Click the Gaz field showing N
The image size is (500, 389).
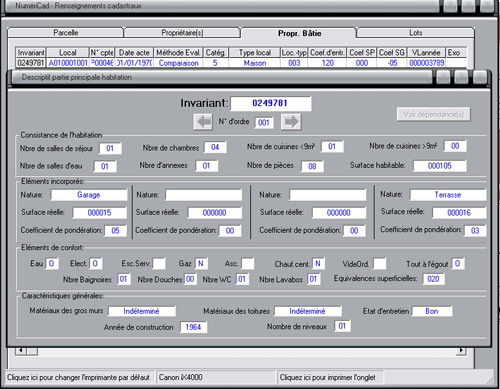[x=201, y=264]
